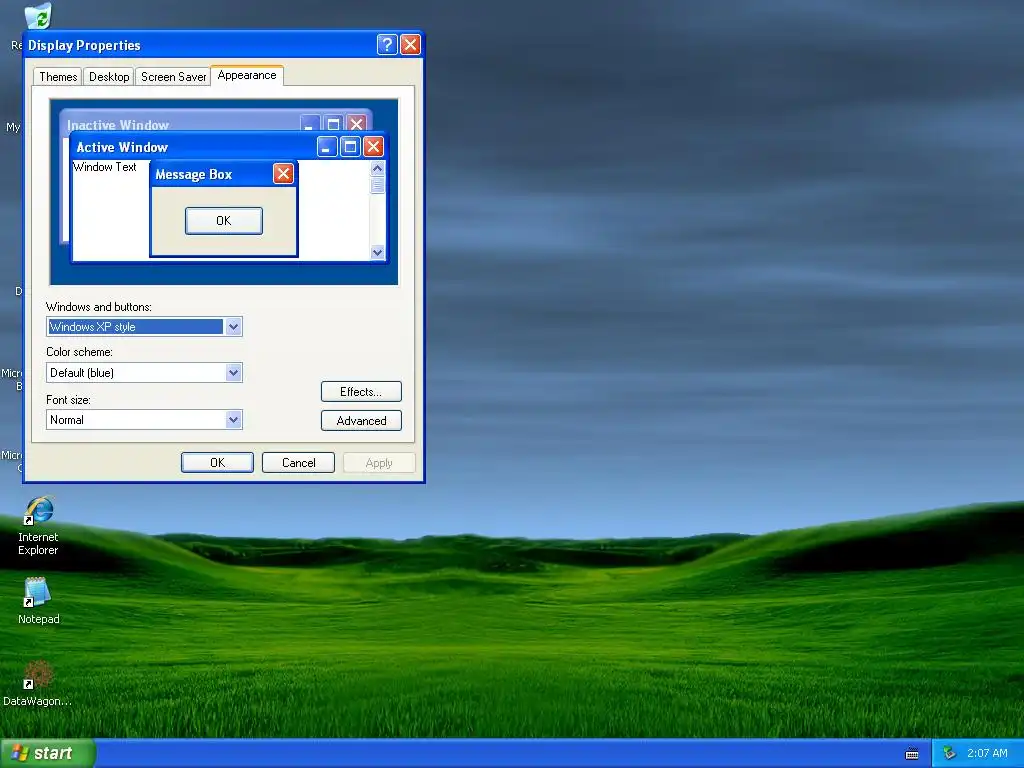
Task: Click the Display Properties title text
Action: click(84, 45)
